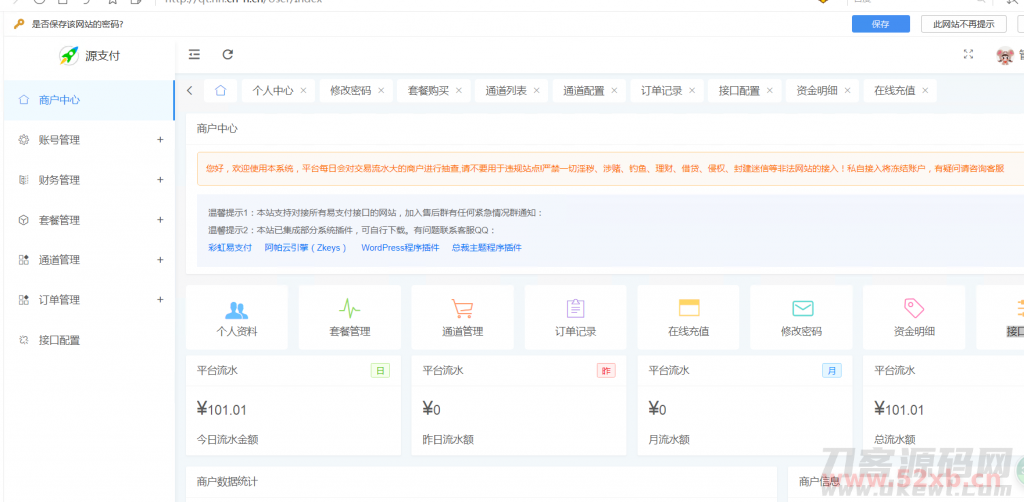Refresh page with toolbar reload icon

[228, 55]
